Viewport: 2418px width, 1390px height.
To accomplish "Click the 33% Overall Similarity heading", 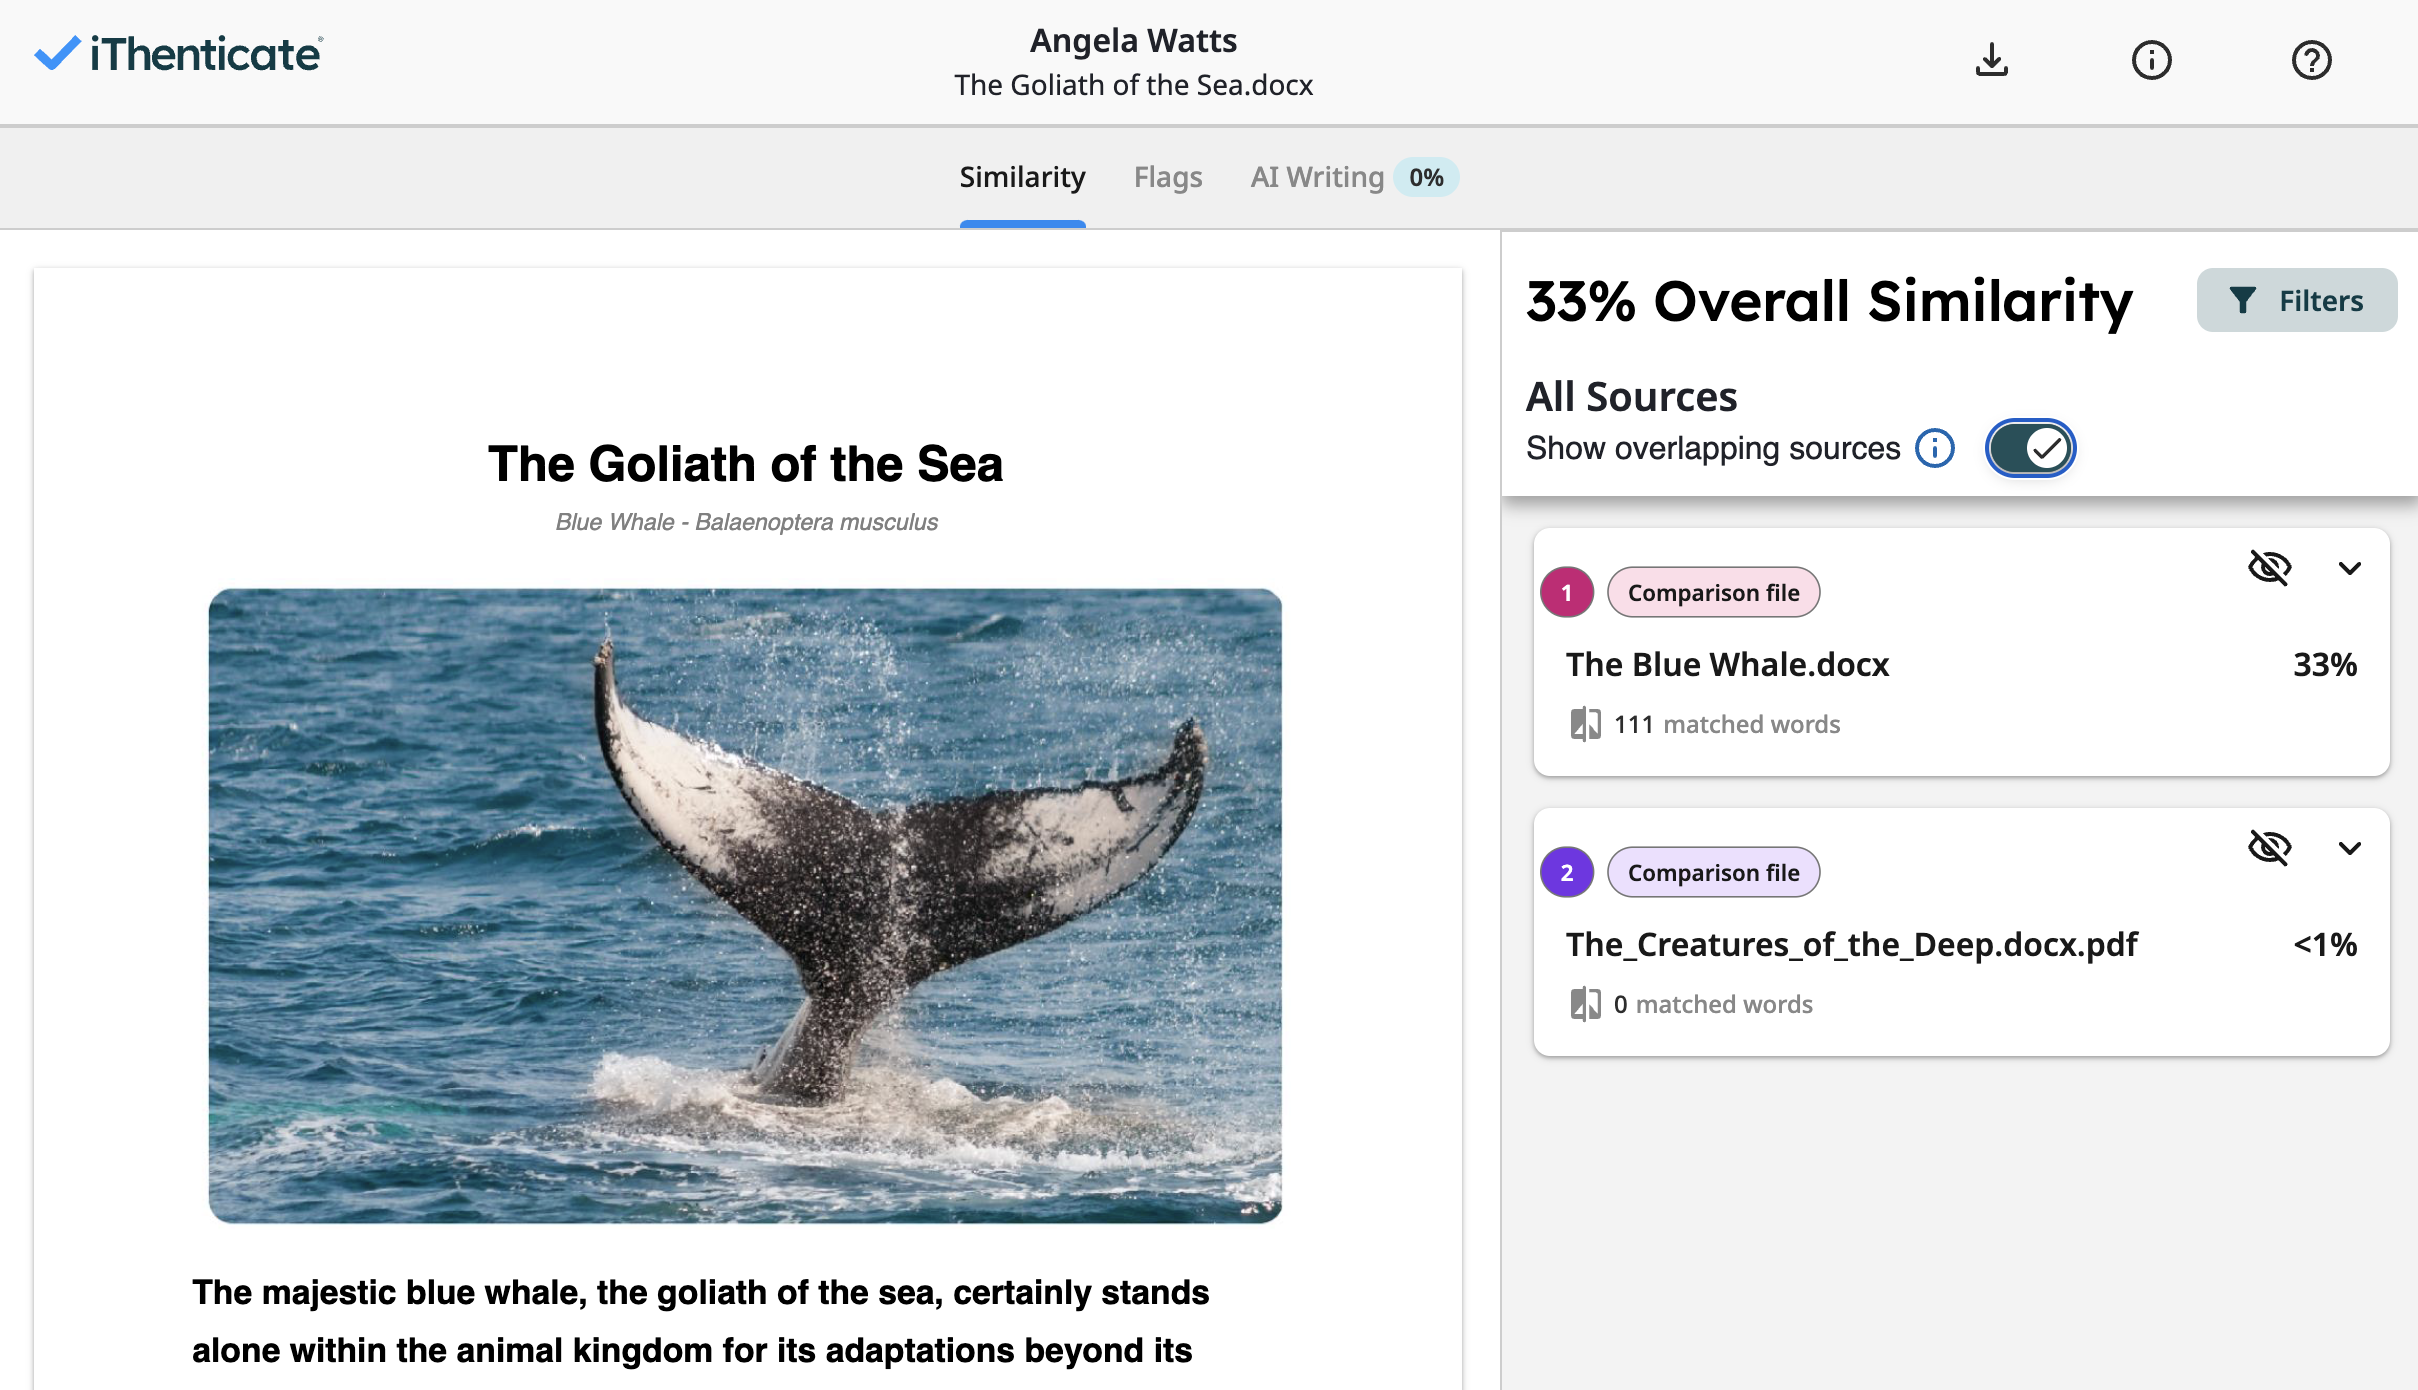I will (1829, 301).
